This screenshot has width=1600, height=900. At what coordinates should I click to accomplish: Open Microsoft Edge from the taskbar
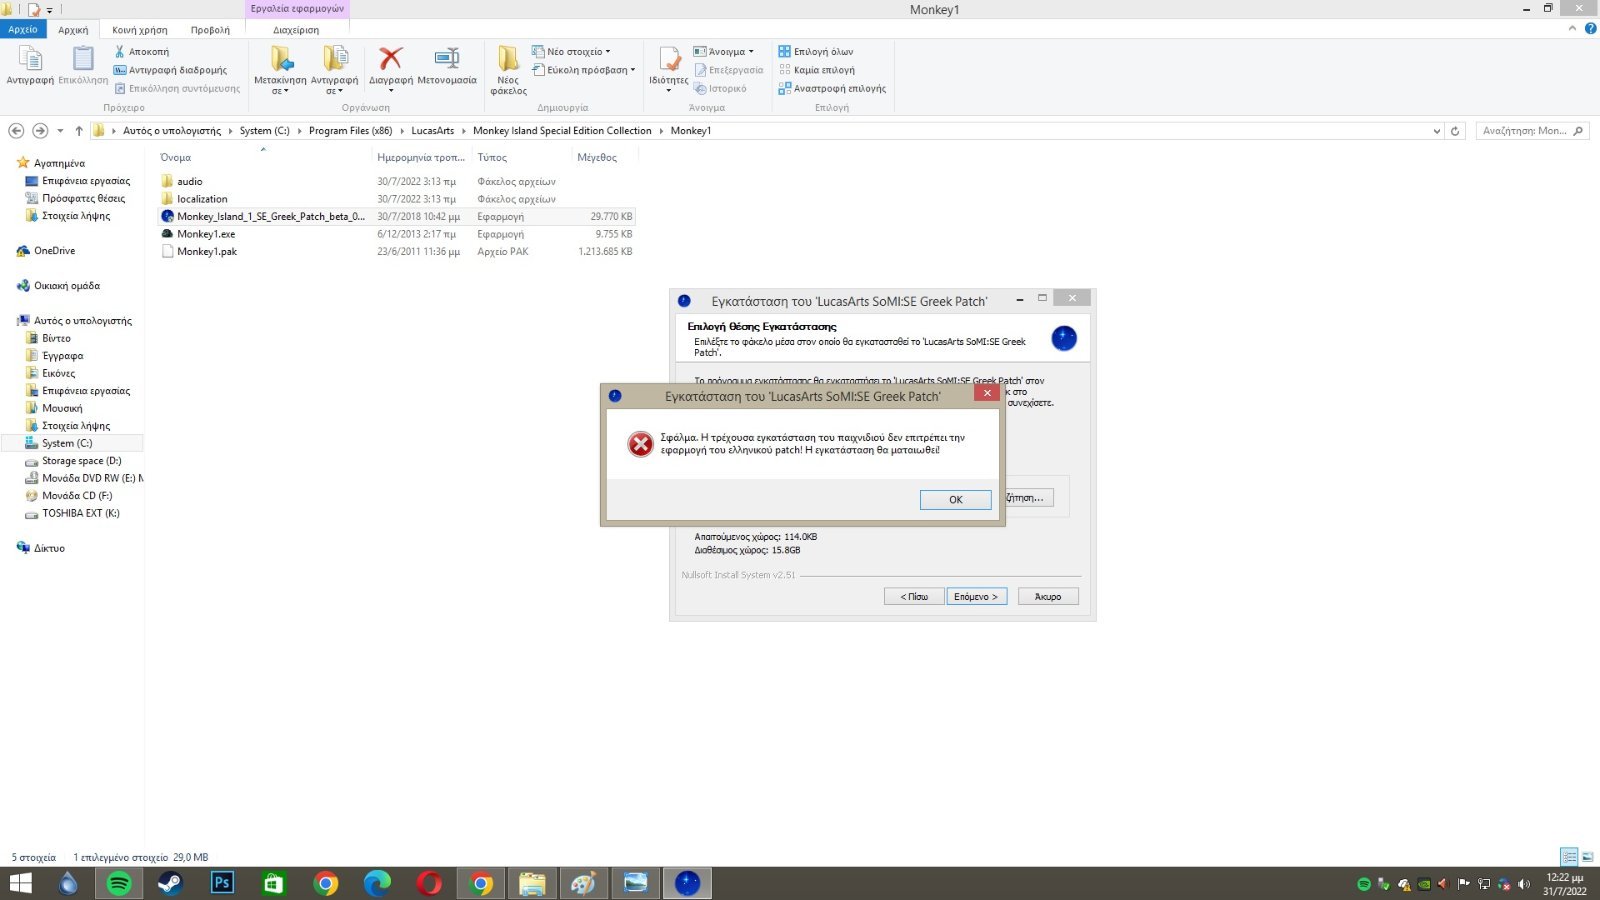click(377, 883)
